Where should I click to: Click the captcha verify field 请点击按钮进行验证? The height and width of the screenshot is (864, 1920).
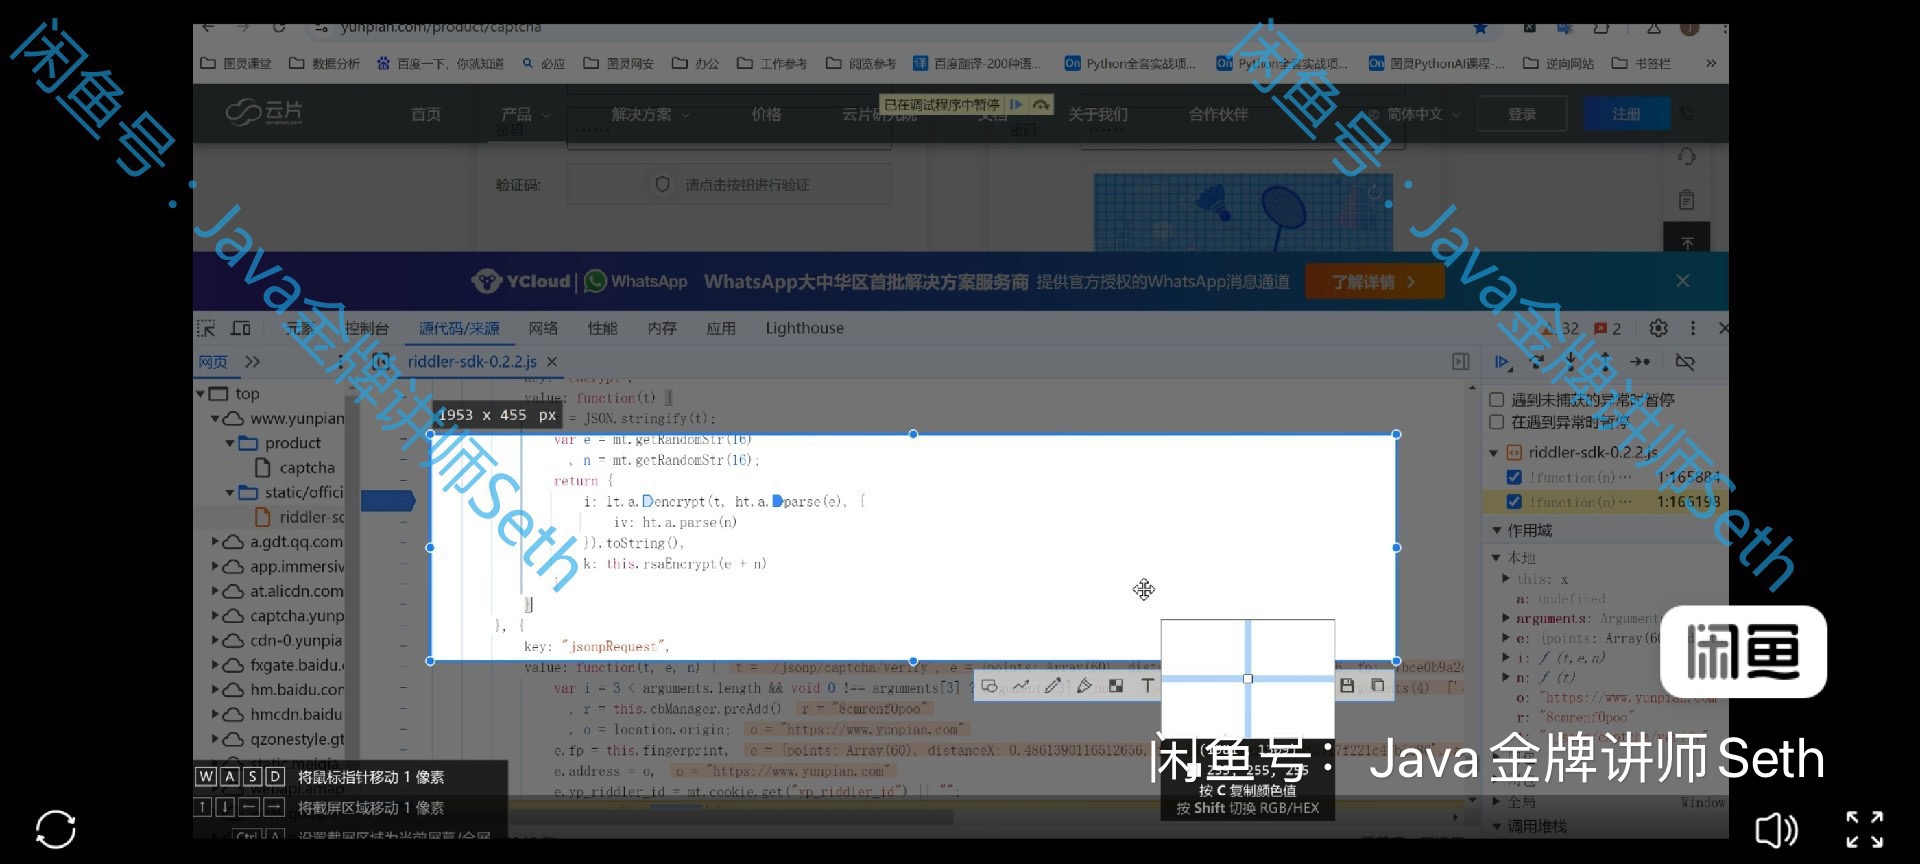(x=729, y=185)
